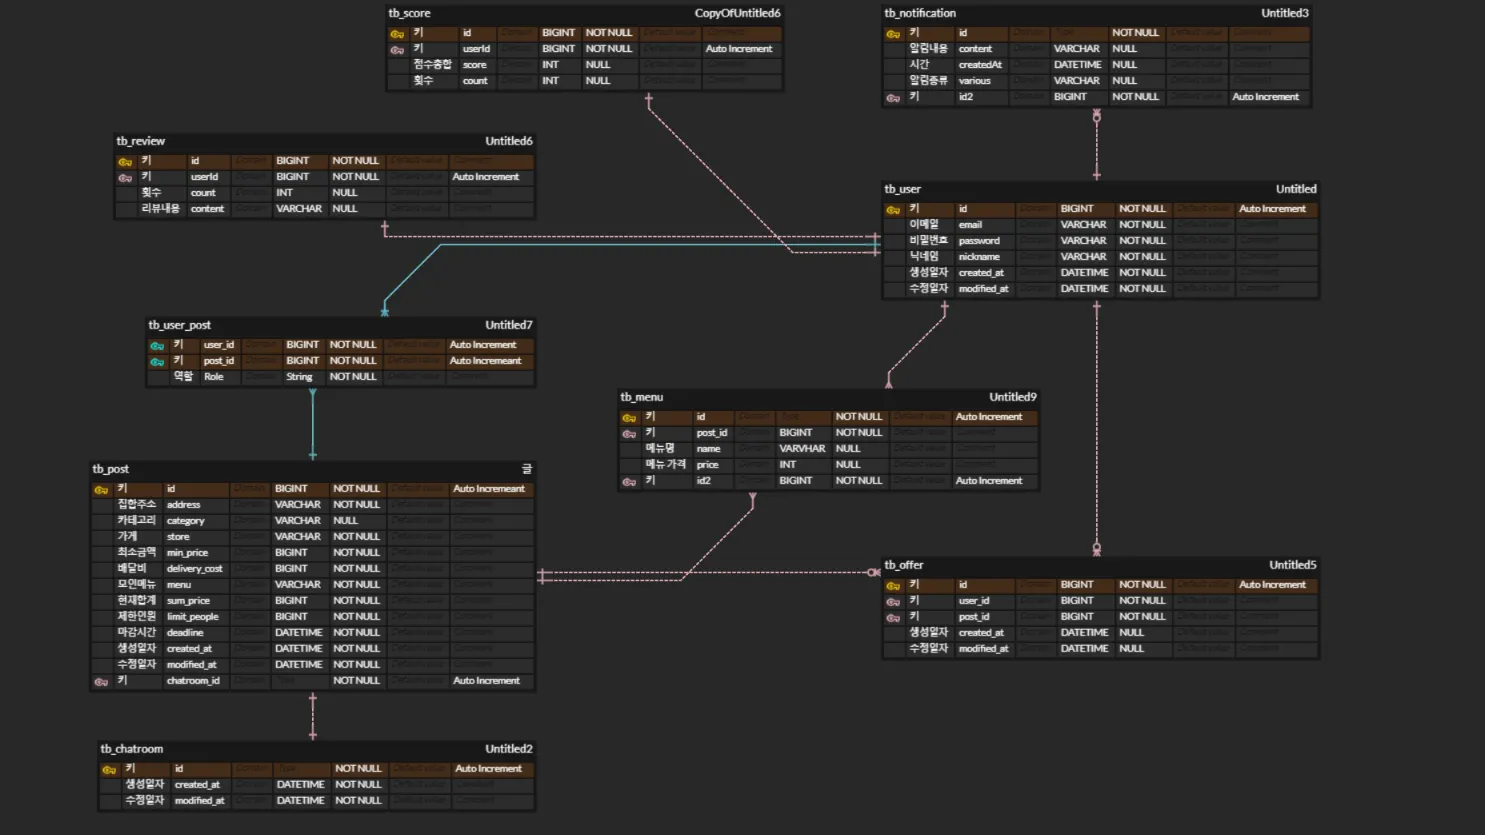This screenshot has width=1485, height=835.
Task: Select the Untitled5 label on tb_offer
Action: (x=1292, y=565)
